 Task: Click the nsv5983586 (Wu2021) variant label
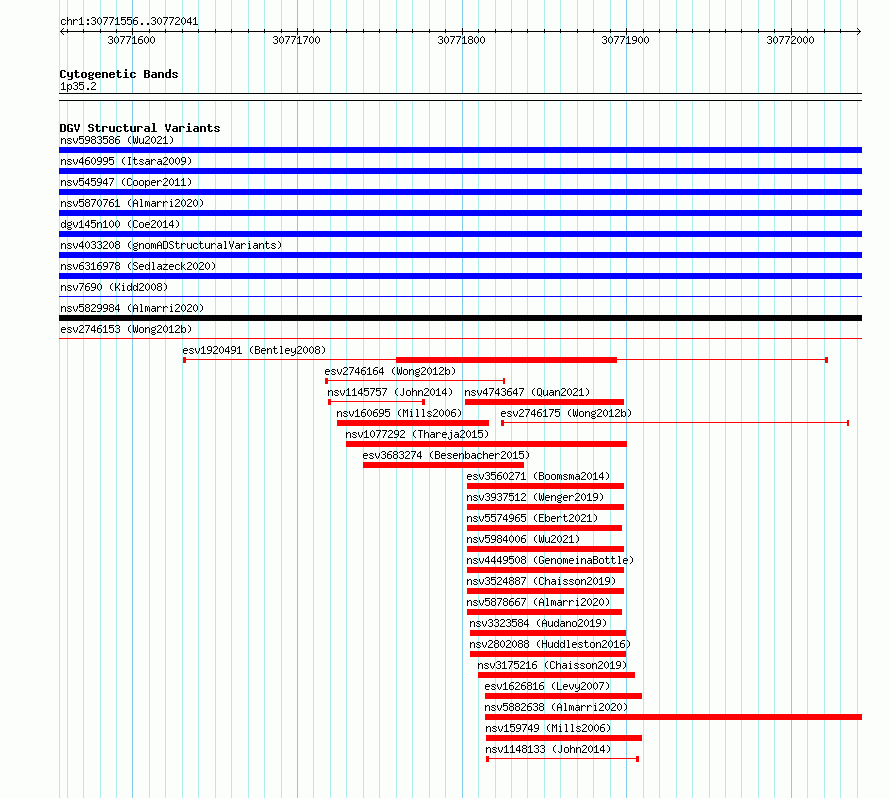point(117,140)
